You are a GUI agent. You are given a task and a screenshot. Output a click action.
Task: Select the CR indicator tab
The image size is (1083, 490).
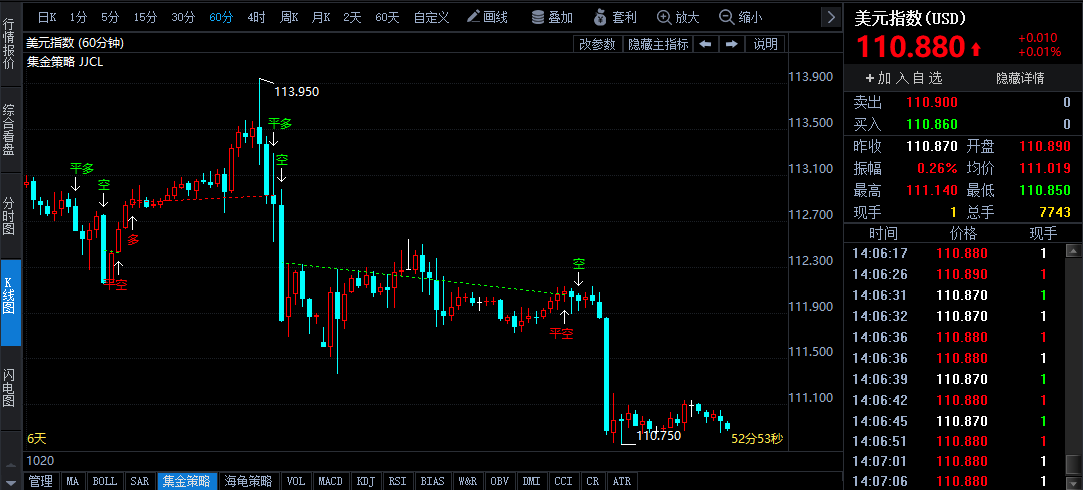click(593, 481)
